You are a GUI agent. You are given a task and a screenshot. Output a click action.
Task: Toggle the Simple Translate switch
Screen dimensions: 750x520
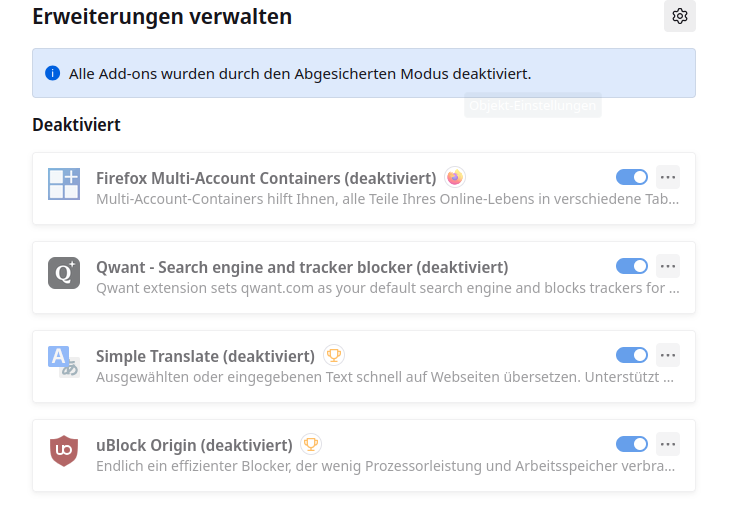(632, 355)
